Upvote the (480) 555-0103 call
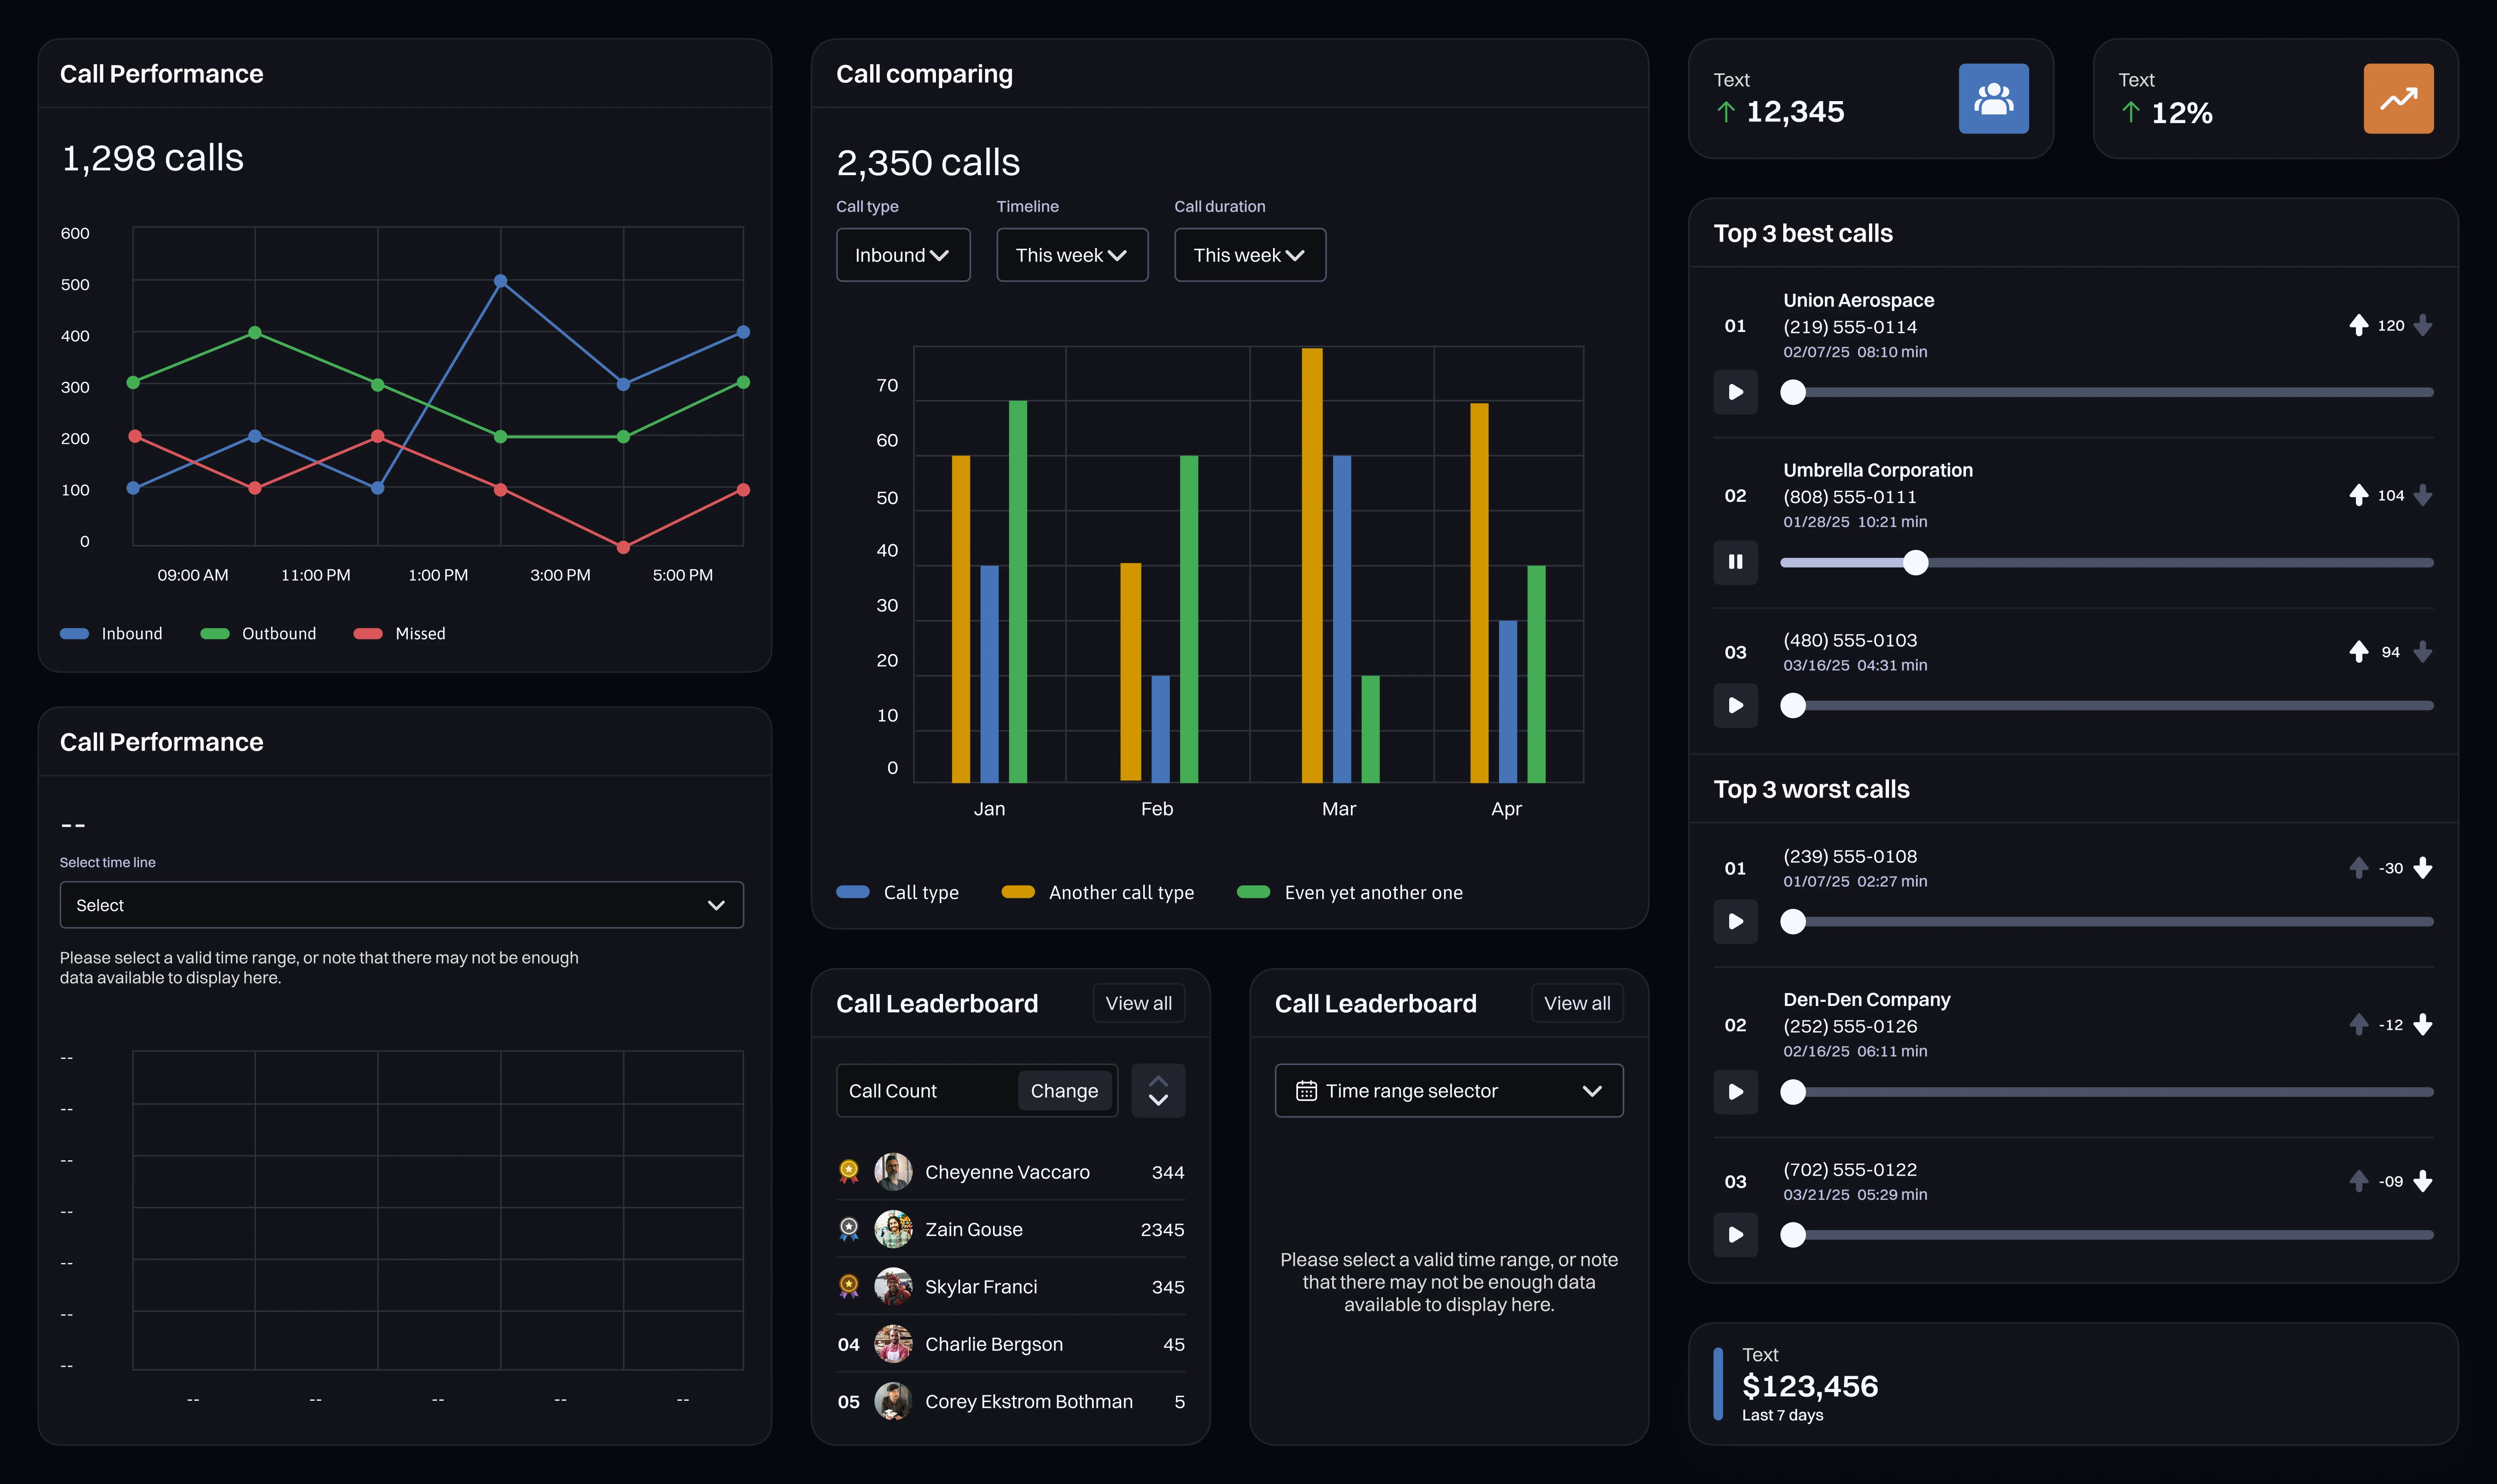The height and width of the screenshot is (1484, 2497). (2358, 652)
